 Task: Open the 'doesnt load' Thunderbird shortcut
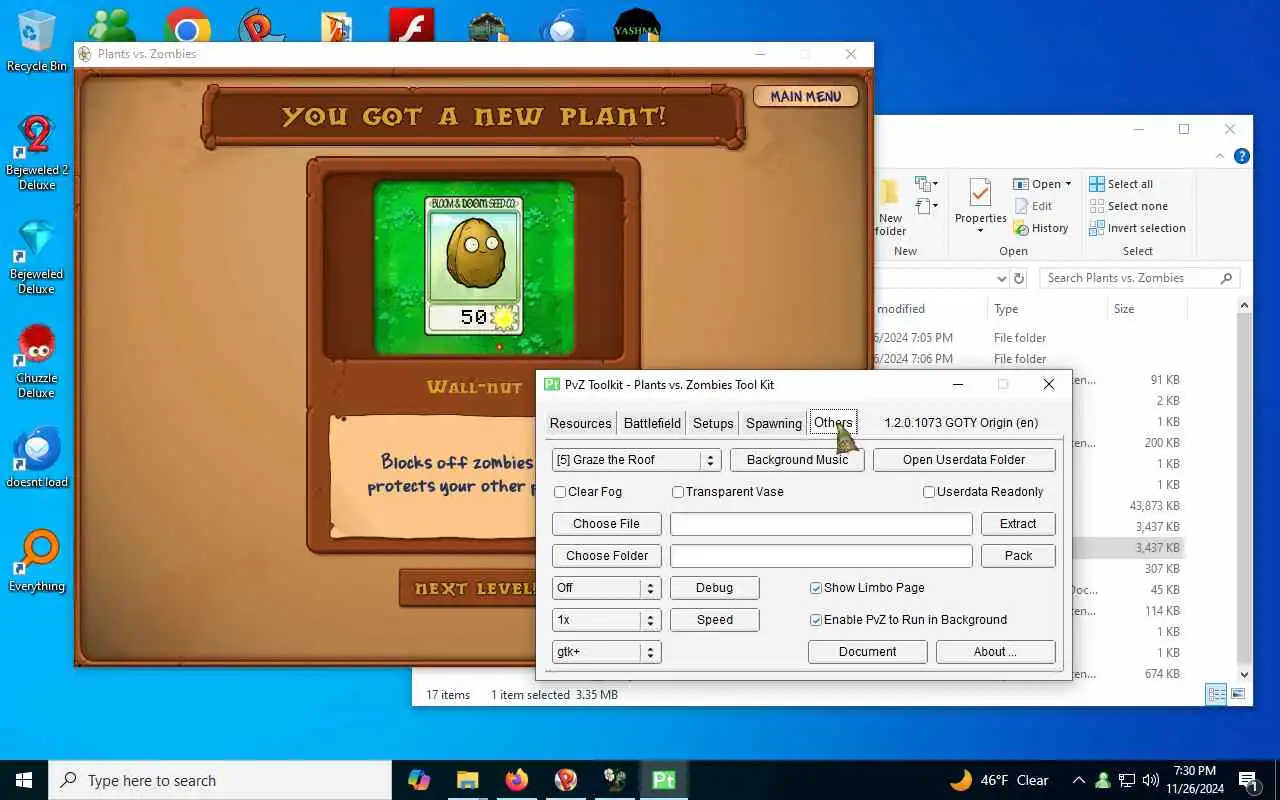(x=37, y=457)
